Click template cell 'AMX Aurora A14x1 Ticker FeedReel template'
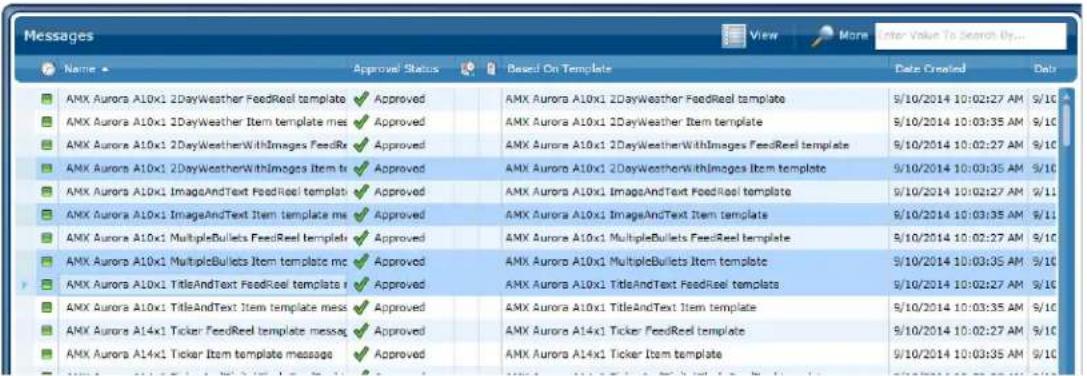Screen dimensions: 1087x376 tap(625, 331)
